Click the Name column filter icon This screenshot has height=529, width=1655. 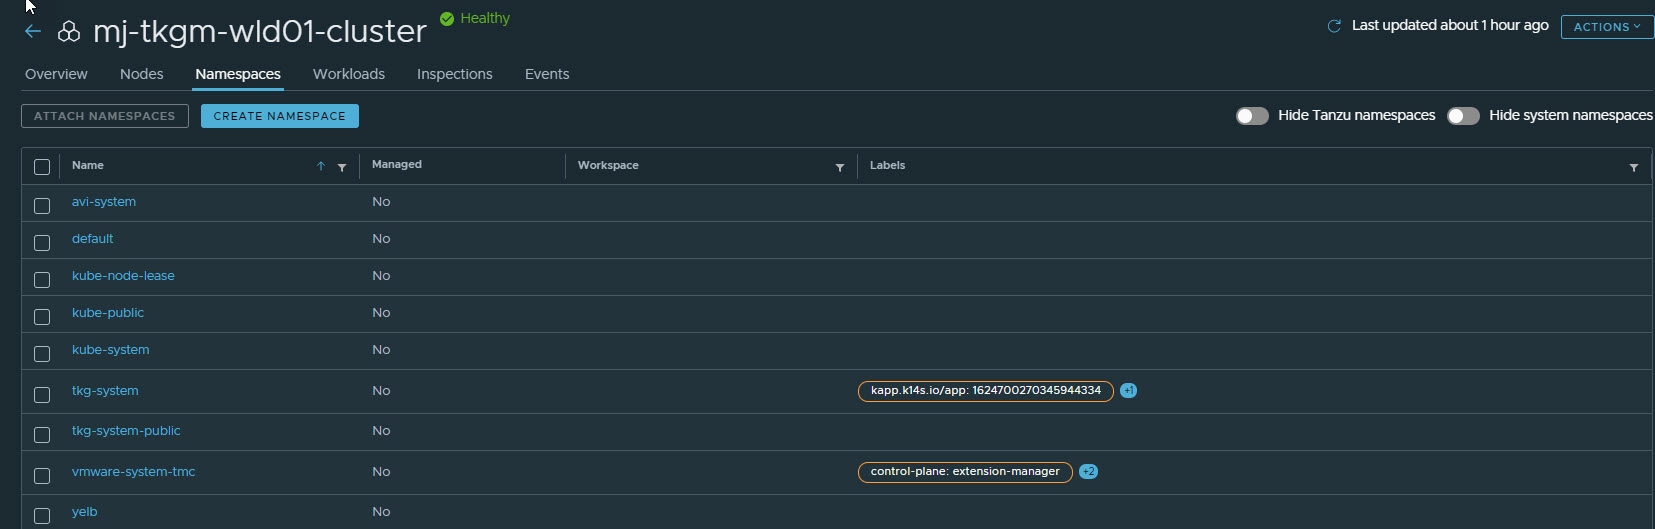tap(342, 167)
